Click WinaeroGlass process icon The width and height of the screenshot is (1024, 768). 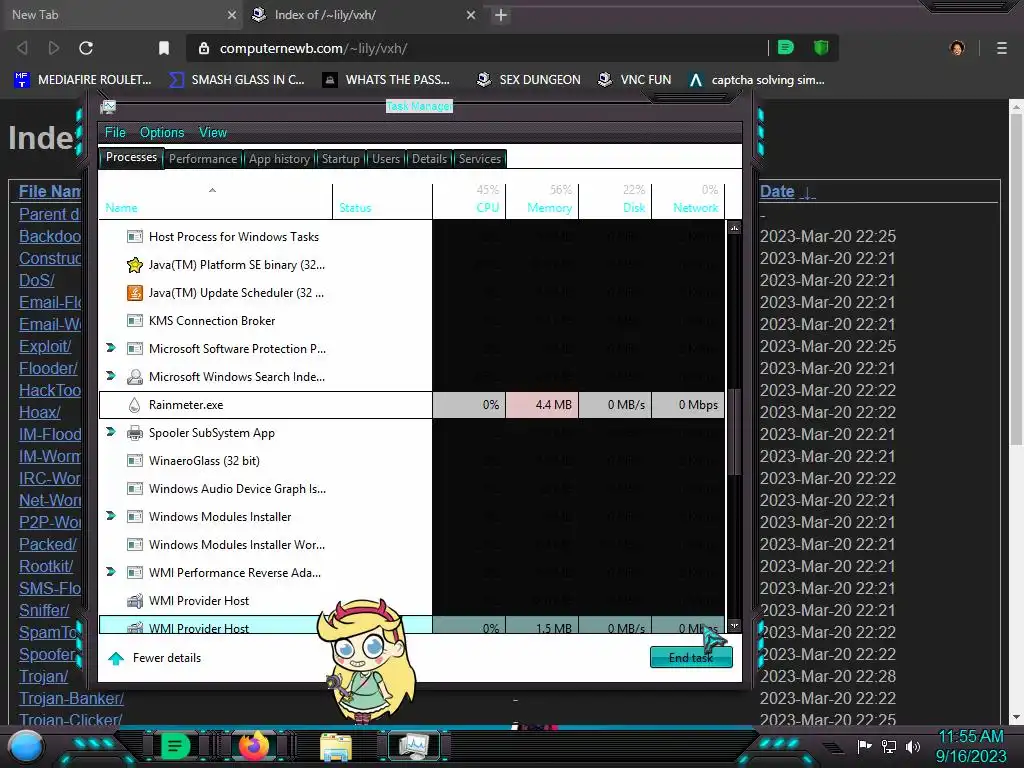pyautogui.click(x=135, y=460)
